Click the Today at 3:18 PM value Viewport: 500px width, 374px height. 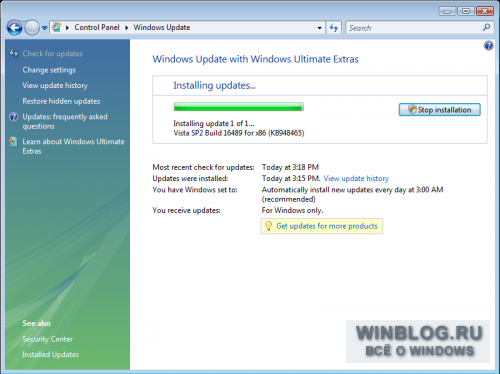click(290, 167)
